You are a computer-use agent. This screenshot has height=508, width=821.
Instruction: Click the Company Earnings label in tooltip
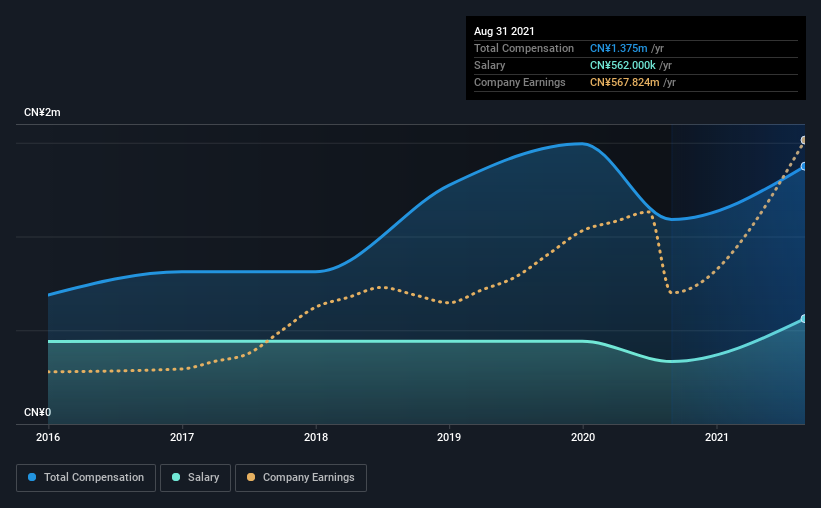point(520,82)
